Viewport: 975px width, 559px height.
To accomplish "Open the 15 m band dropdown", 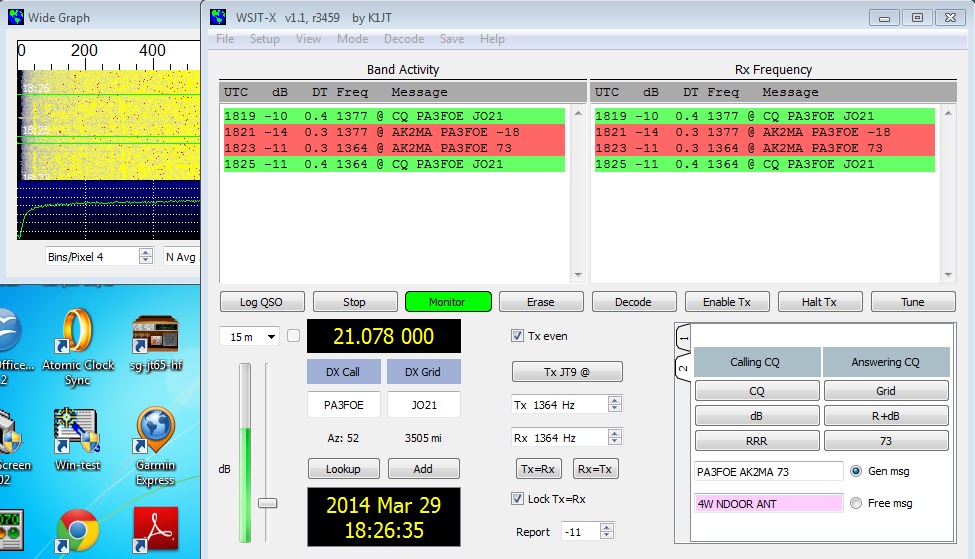I will (x=250, y=336).
